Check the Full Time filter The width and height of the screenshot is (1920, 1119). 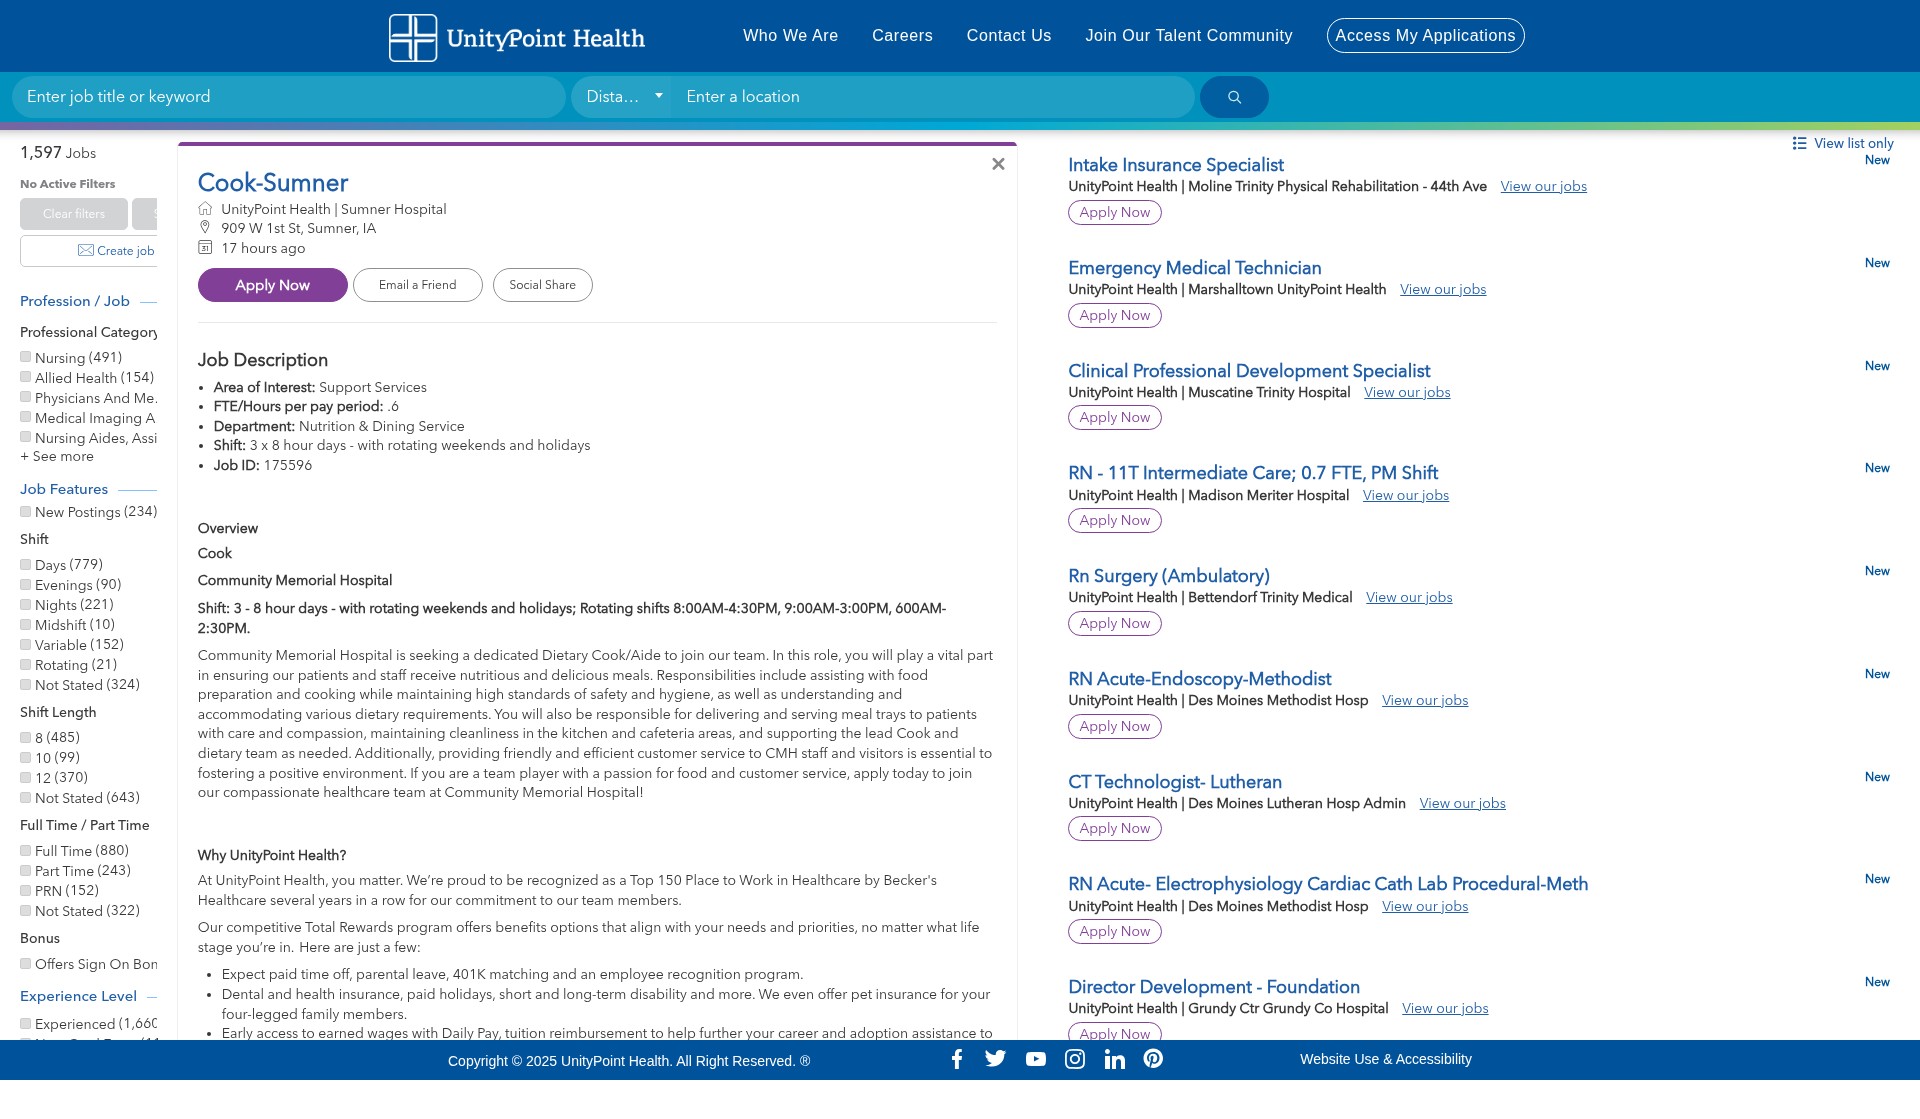[26, 851]
